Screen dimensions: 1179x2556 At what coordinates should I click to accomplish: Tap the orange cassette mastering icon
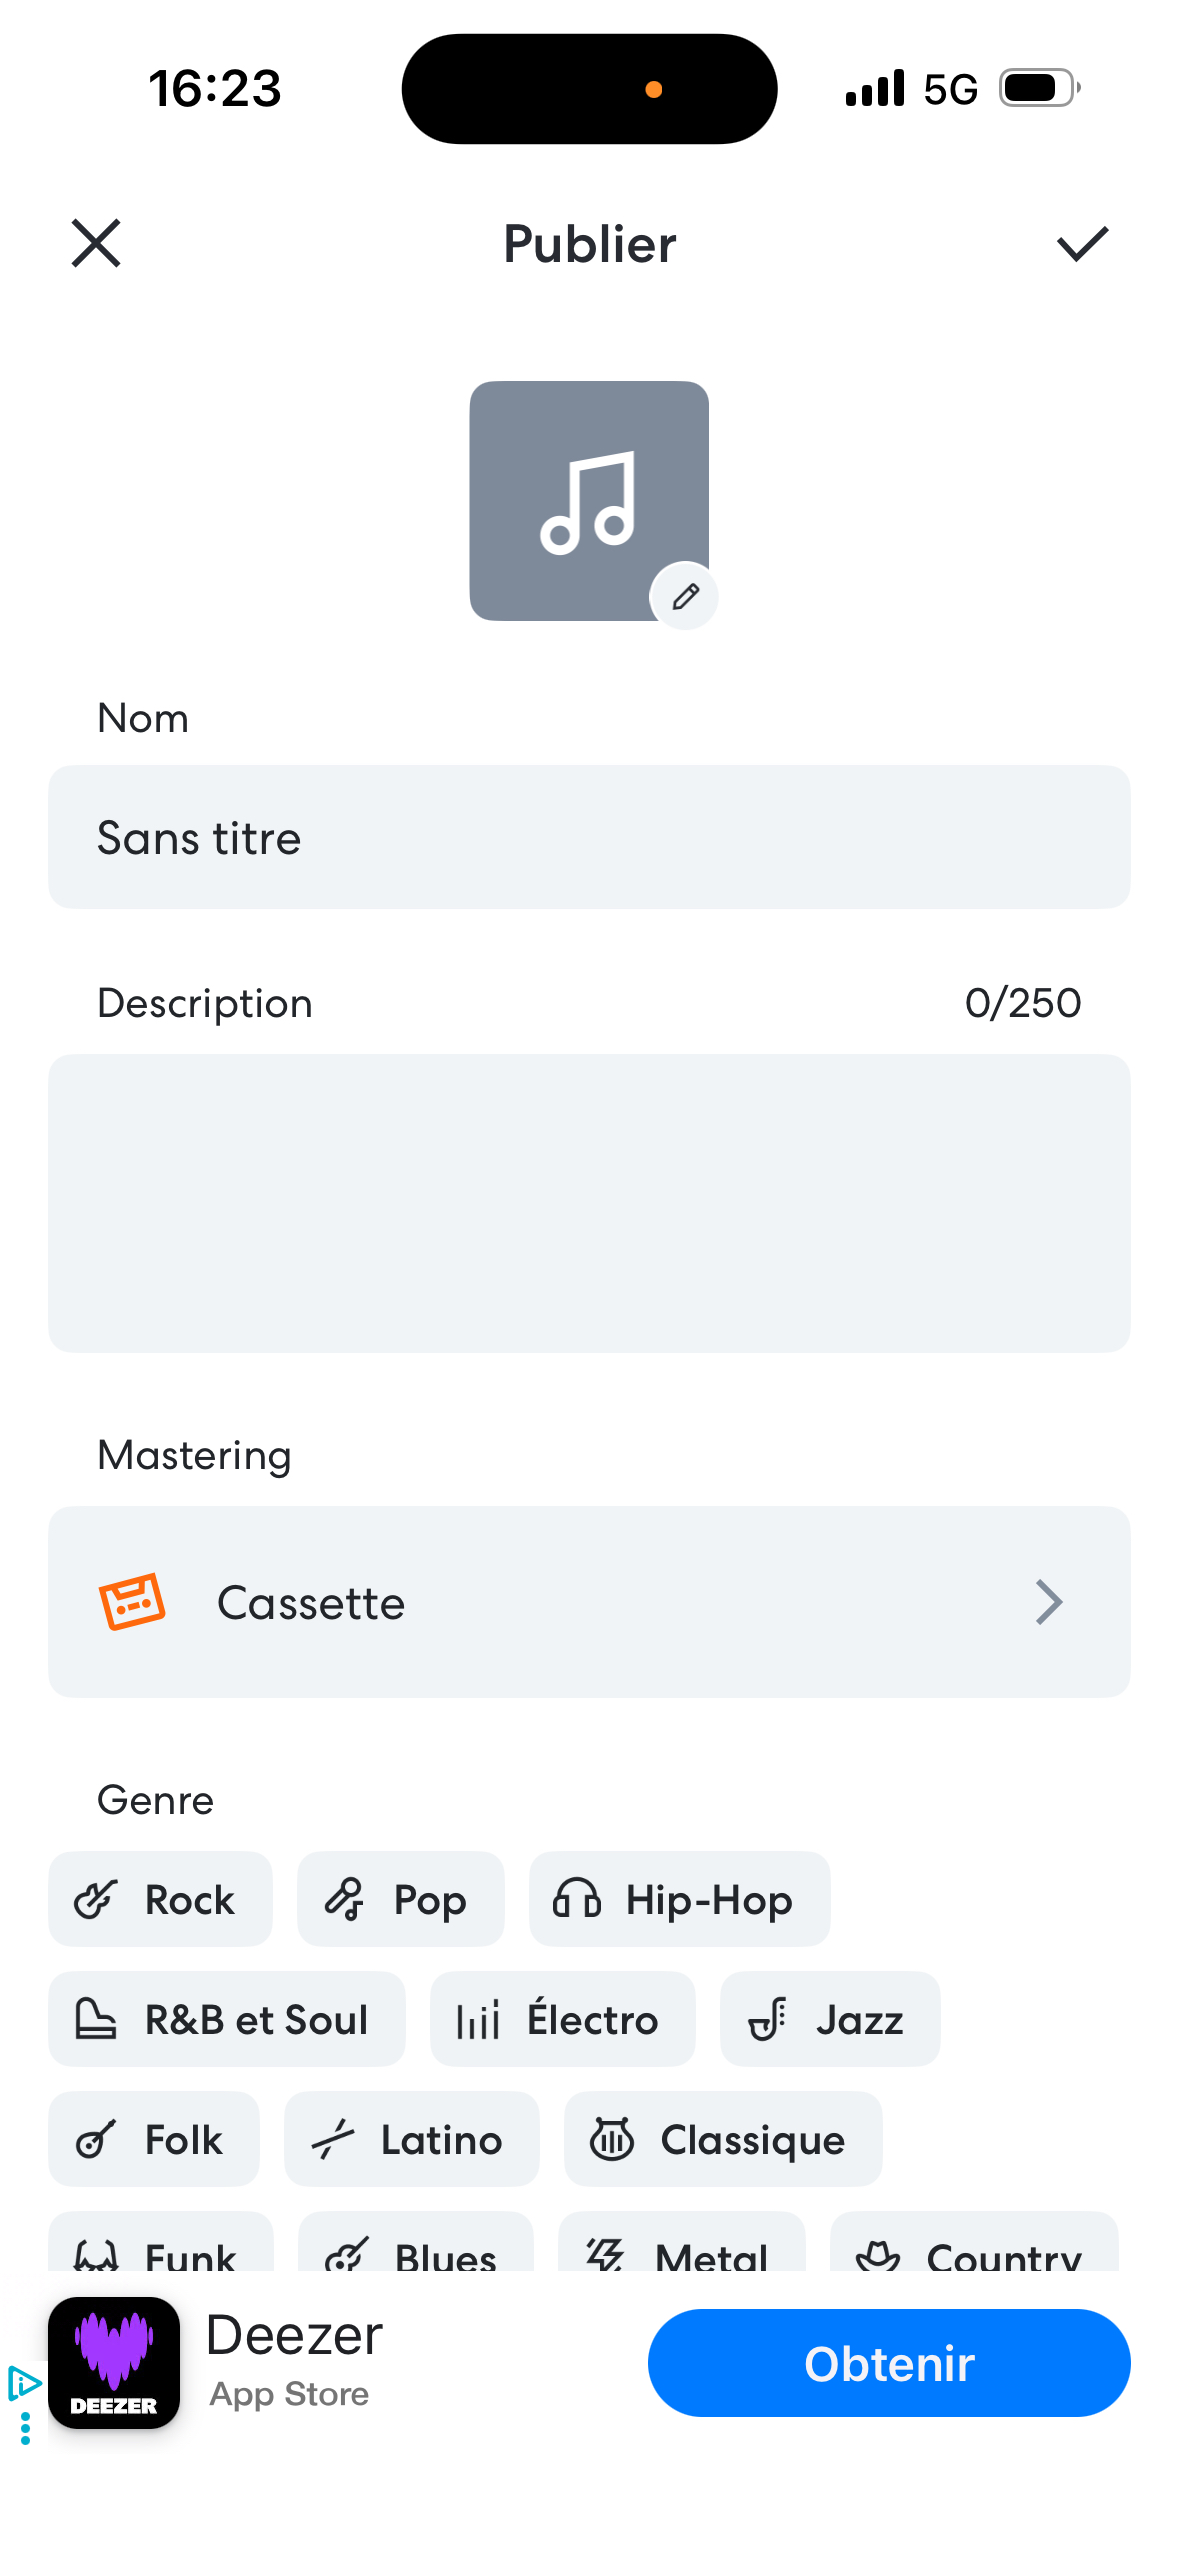coord(131,1602)
